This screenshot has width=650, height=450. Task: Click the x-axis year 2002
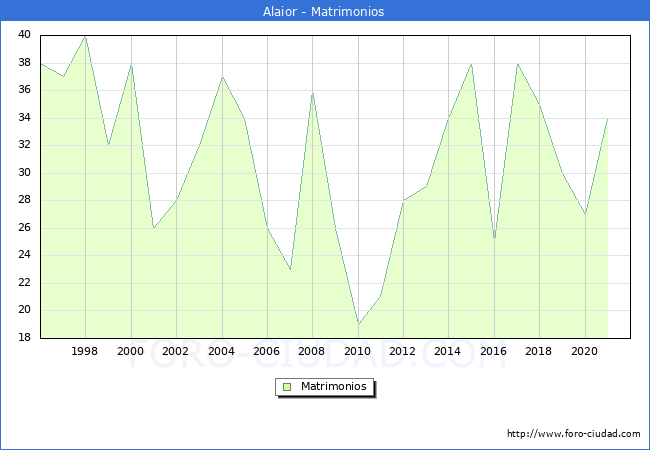[176, 351]
